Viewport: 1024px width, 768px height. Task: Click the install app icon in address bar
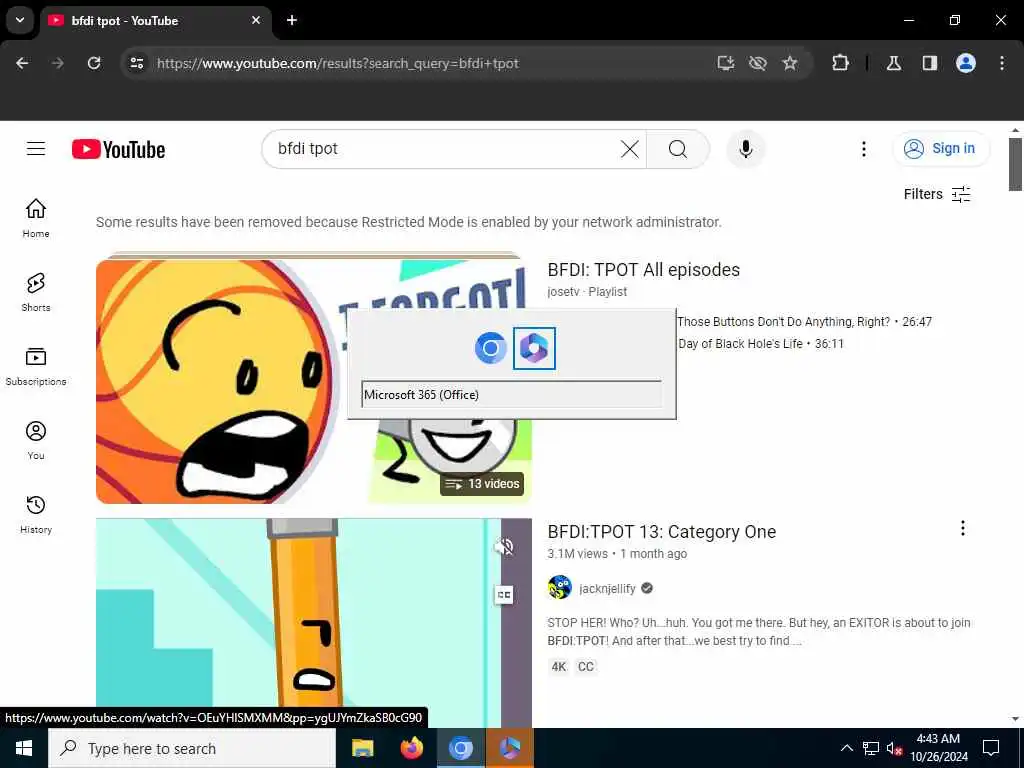726,63
